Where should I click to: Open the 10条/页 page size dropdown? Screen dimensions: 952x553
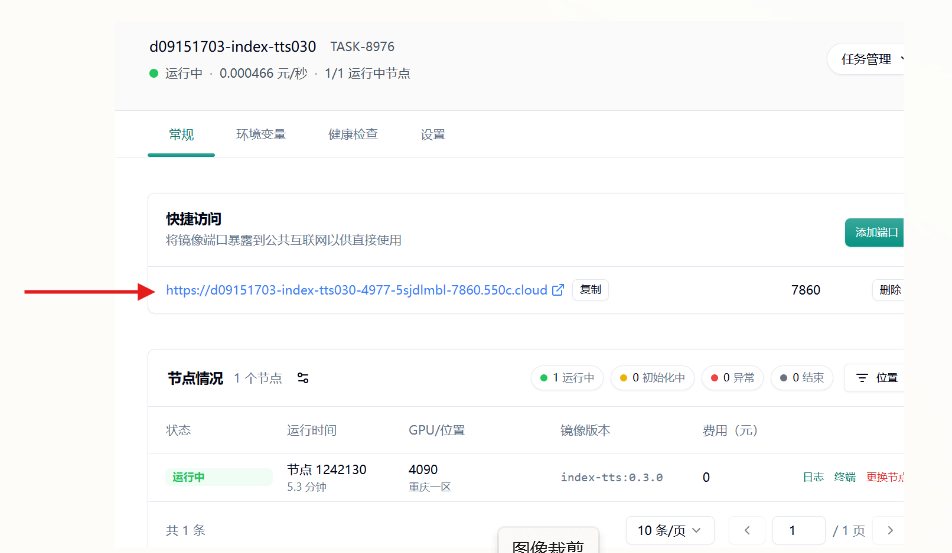[x=670, y=530]
